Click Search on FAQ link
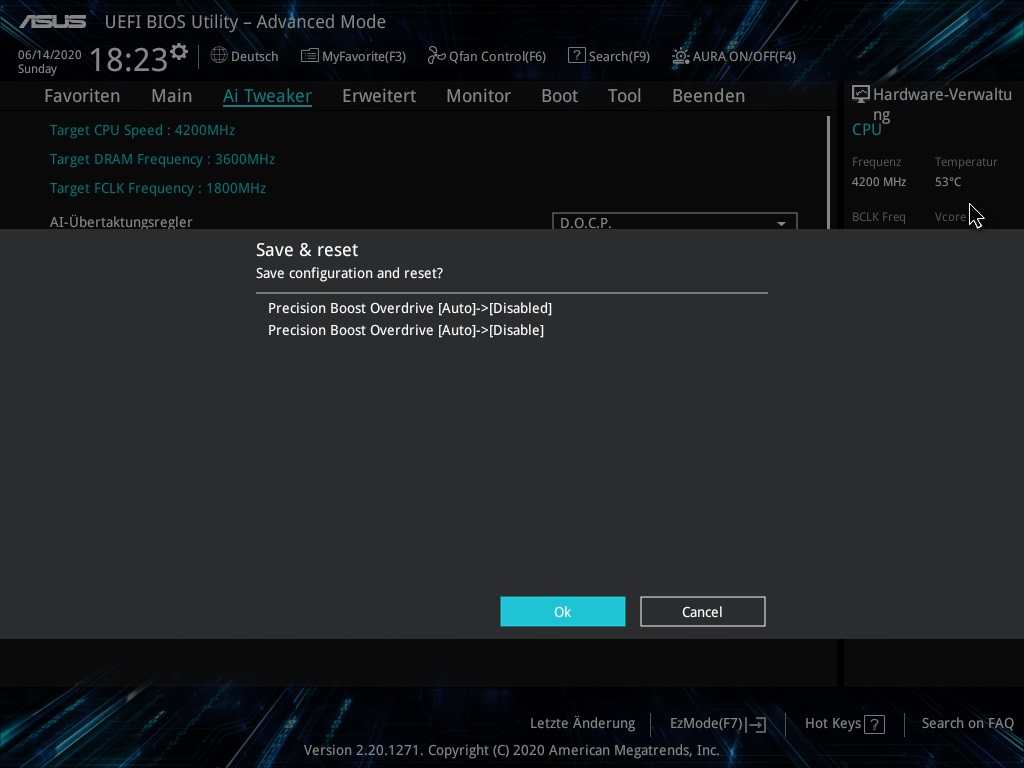 point(967,724)
